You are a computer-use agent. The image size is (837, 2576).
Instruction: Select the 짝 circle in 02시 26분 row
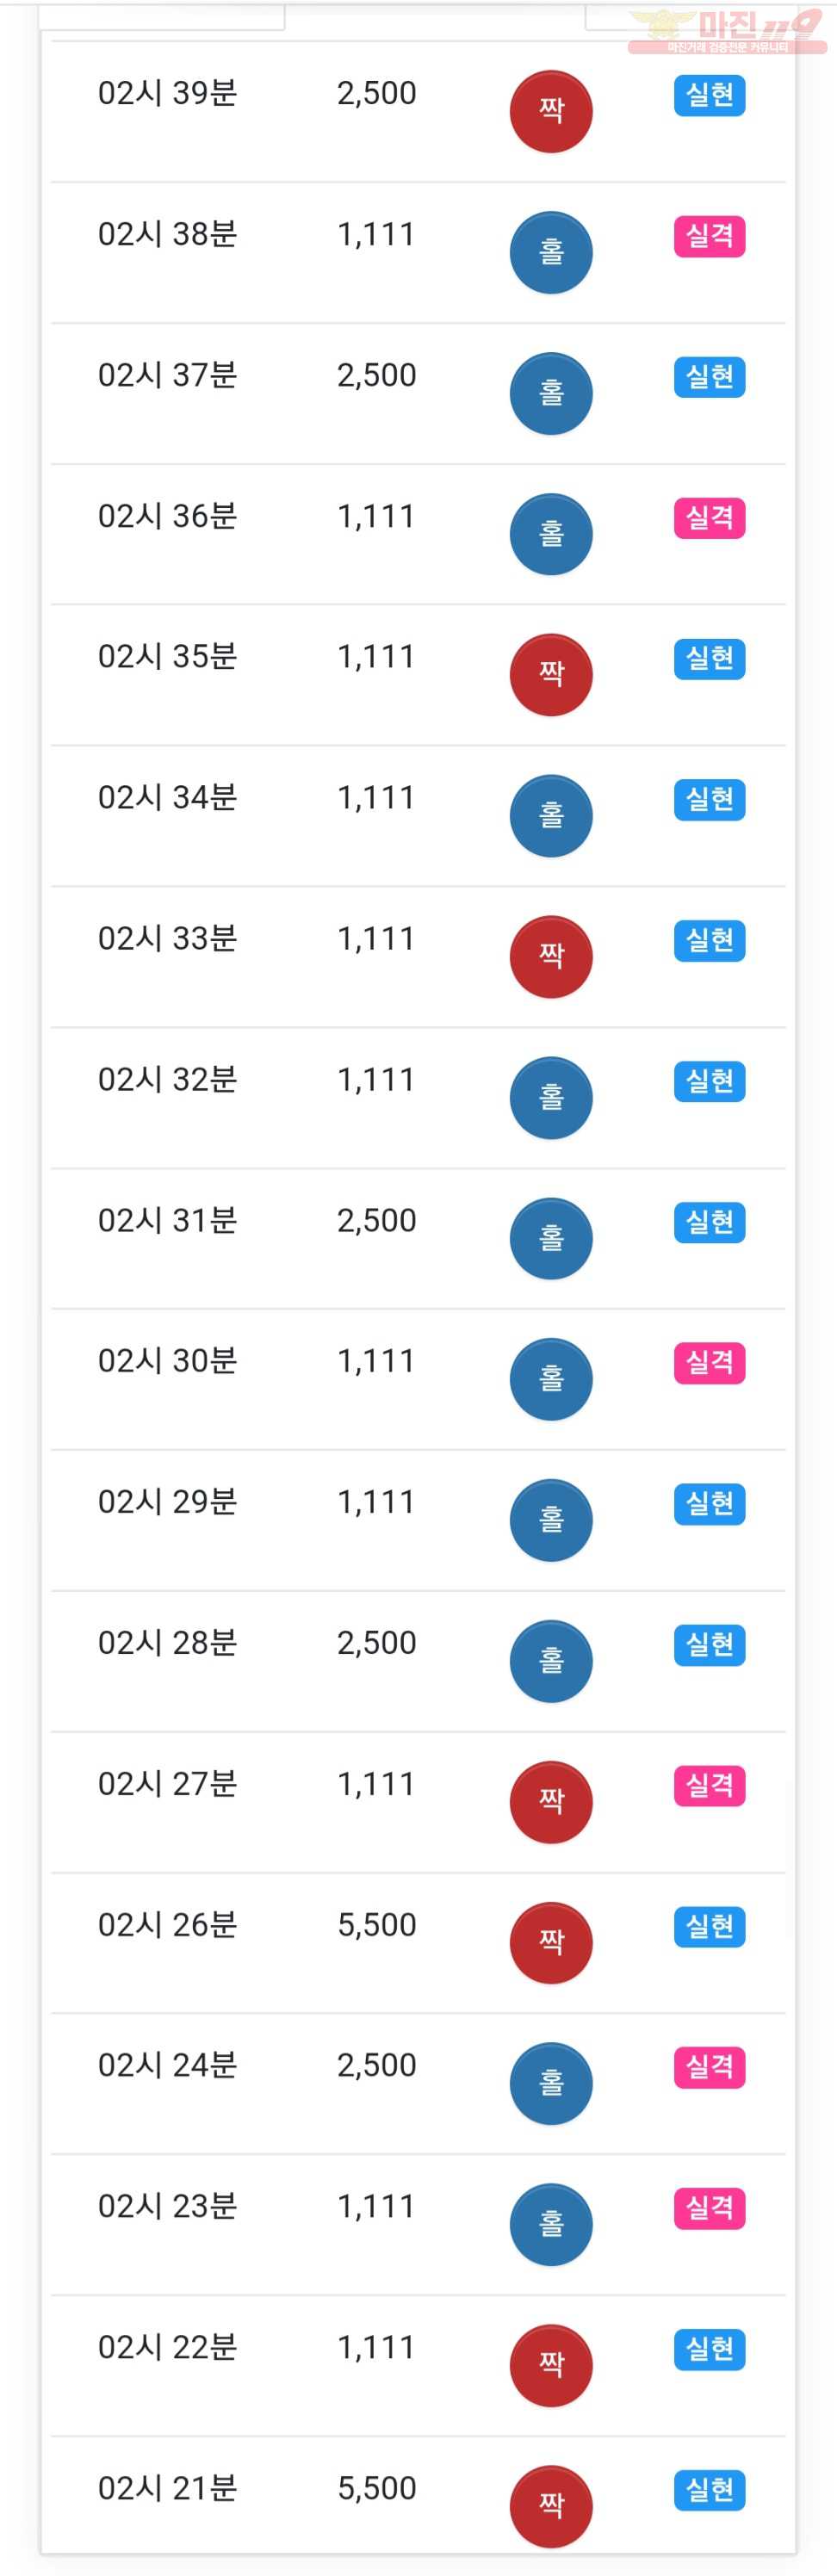coord(551,1943)
